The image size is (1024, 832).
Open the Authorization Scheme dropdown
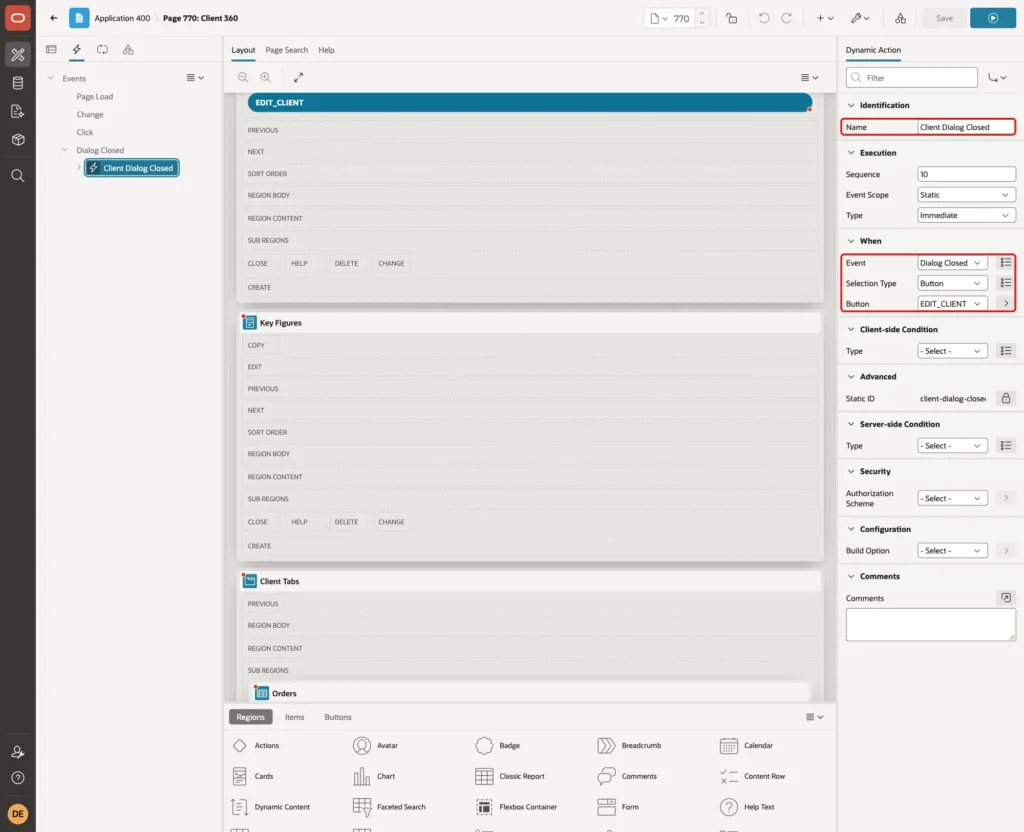tap(952, 498)
